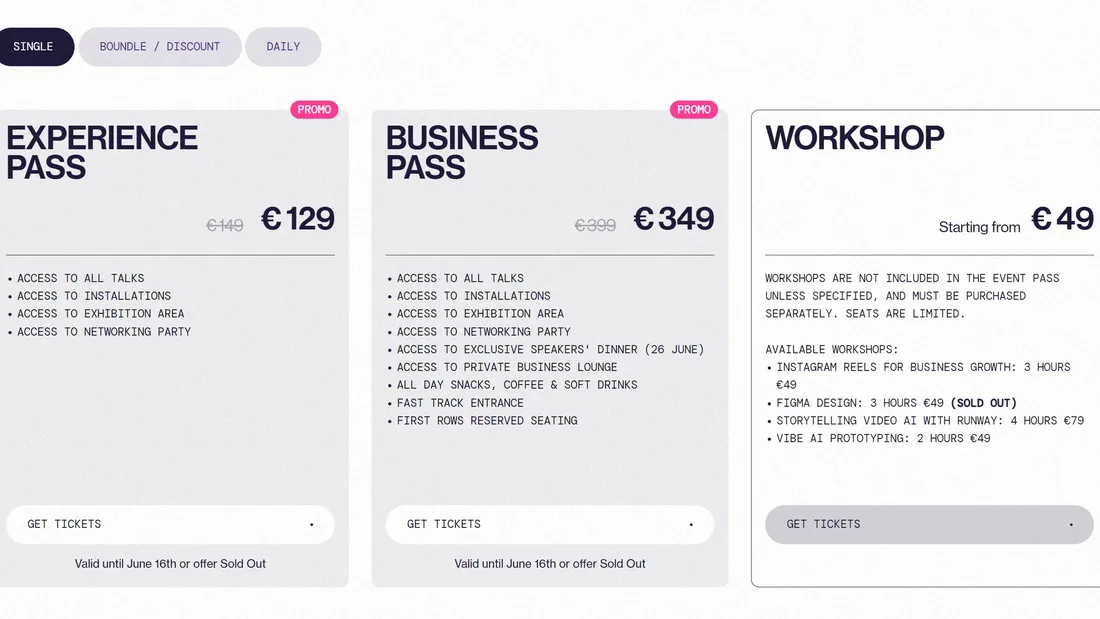
Task: Select the SINGLE tickets tab
Action: coord(34,47)
